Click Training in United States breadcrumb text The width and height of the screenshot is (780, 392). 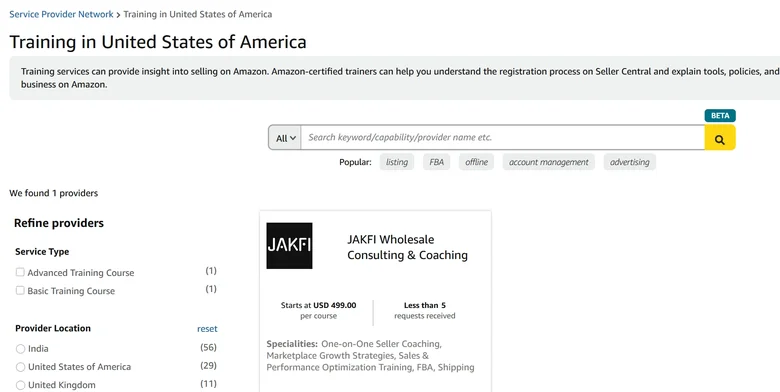(x=197, y=14)
